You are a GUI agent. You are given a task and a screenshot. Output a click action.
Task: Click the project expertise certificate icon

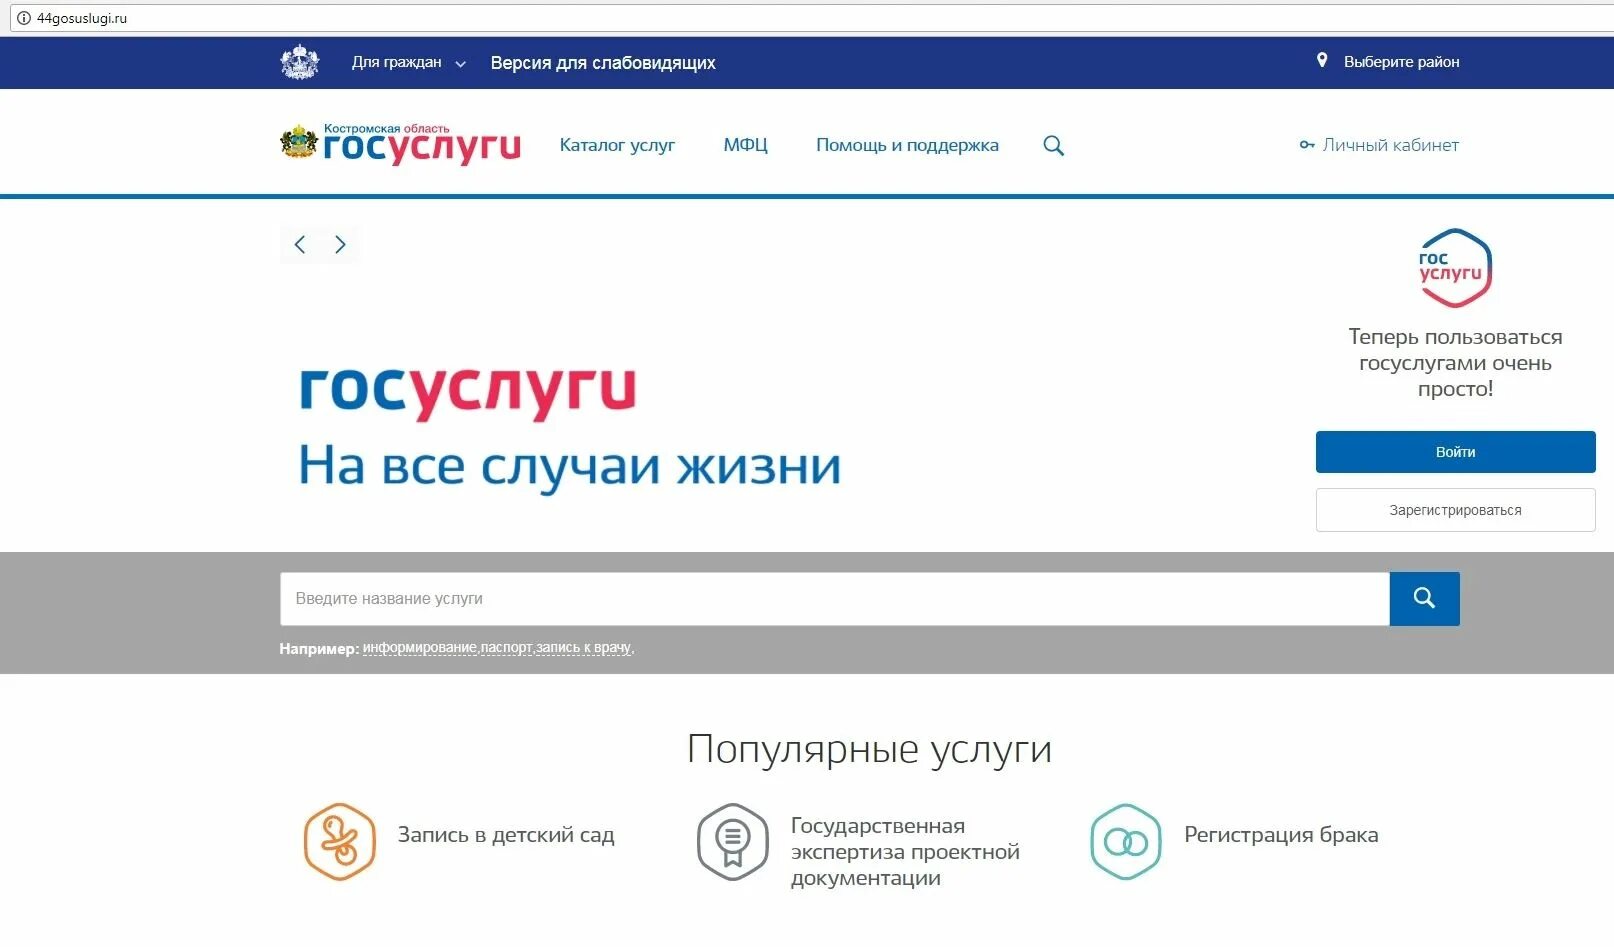733,842
